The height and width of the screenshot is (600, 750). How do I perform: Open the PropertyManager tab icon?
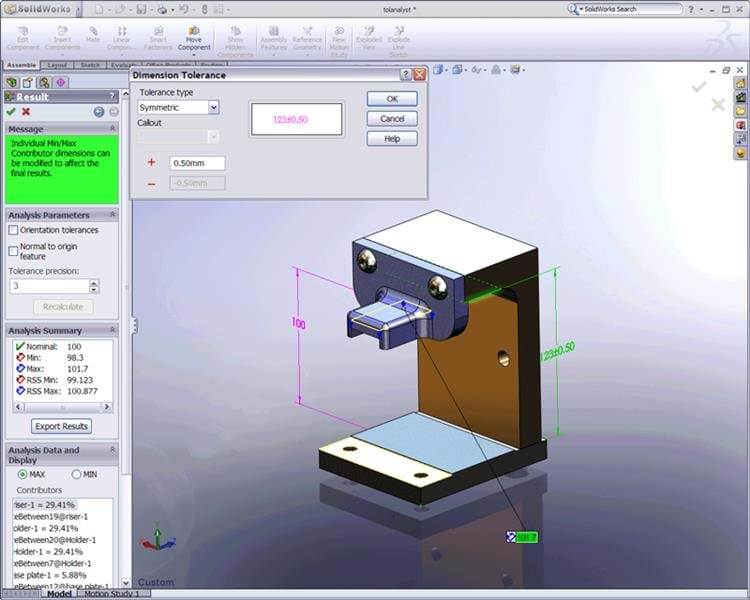28,82
